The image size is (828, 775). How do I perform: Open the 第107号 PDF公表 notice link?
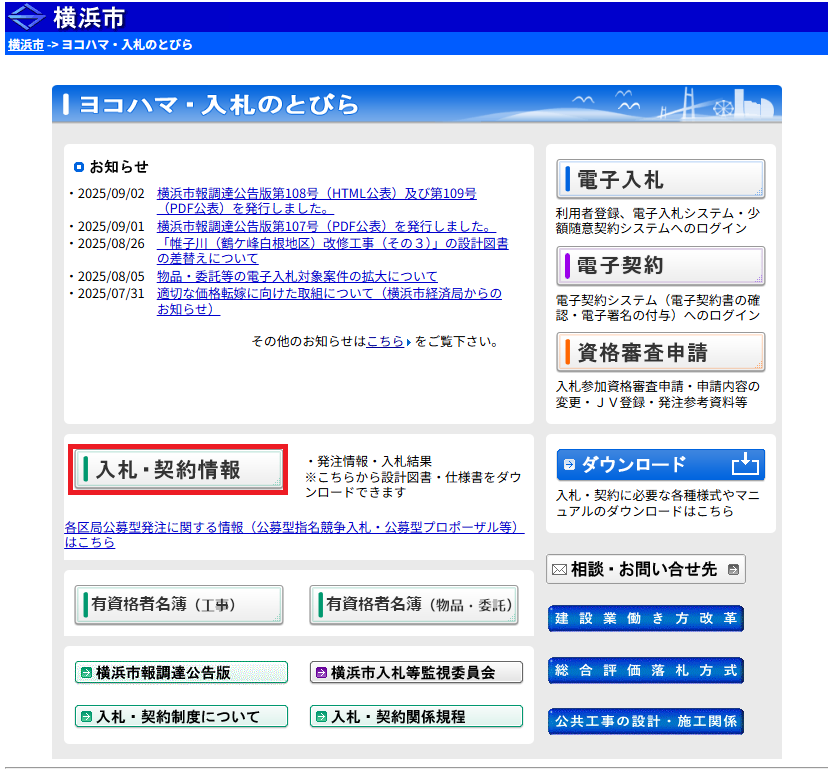(x=326, y=226)
